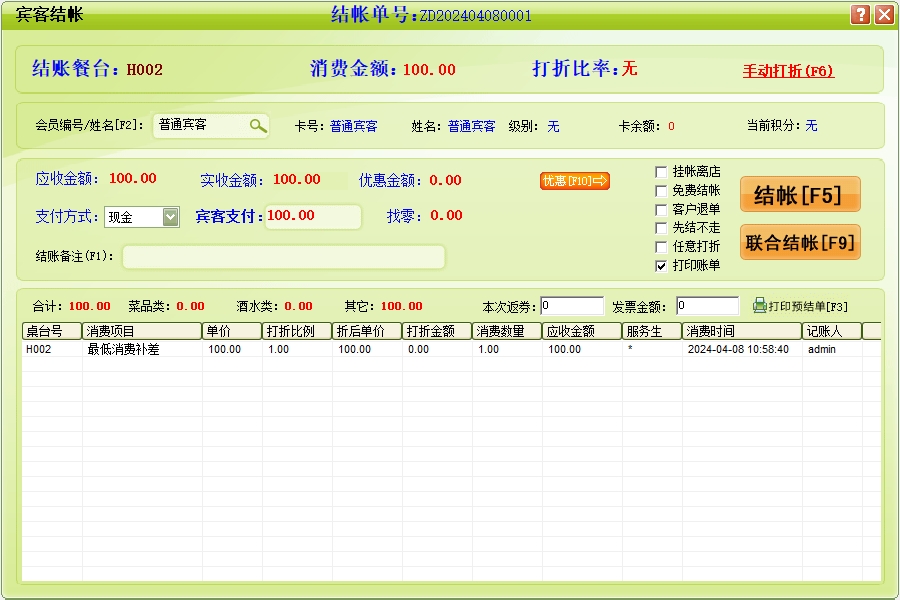Click the 宾客支付 amount field
Viewport: 900px width, 600px height.
tap(313, 216)
